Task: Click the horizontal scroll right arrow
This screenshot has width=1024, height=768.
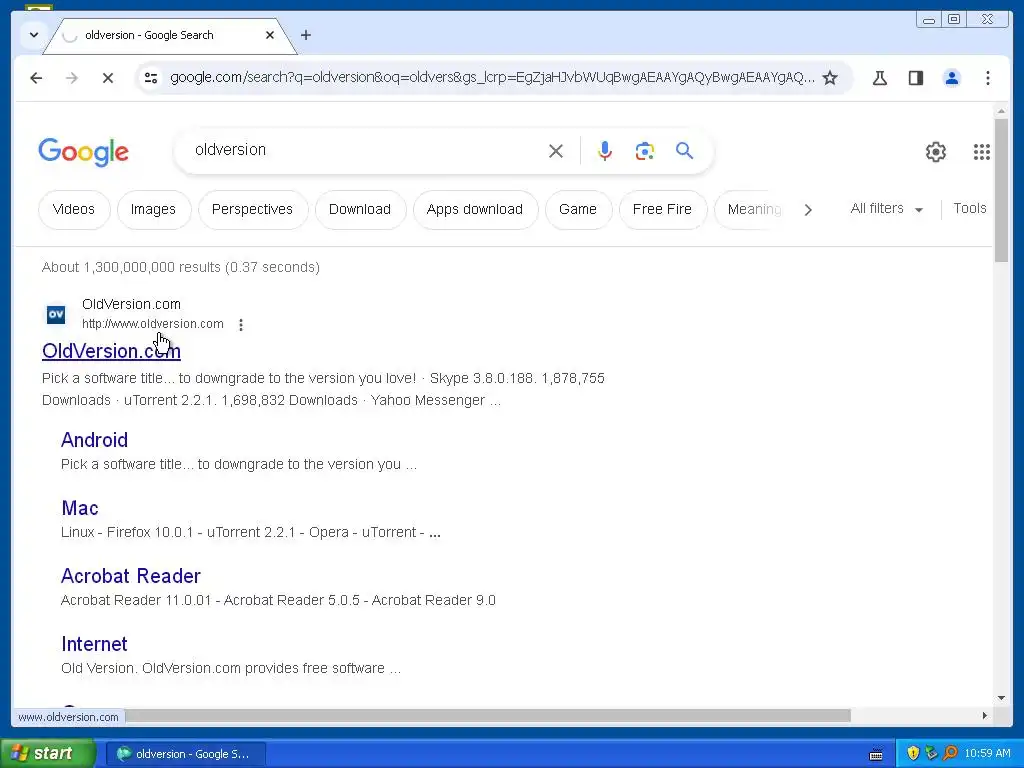Action: click(985, 716)
